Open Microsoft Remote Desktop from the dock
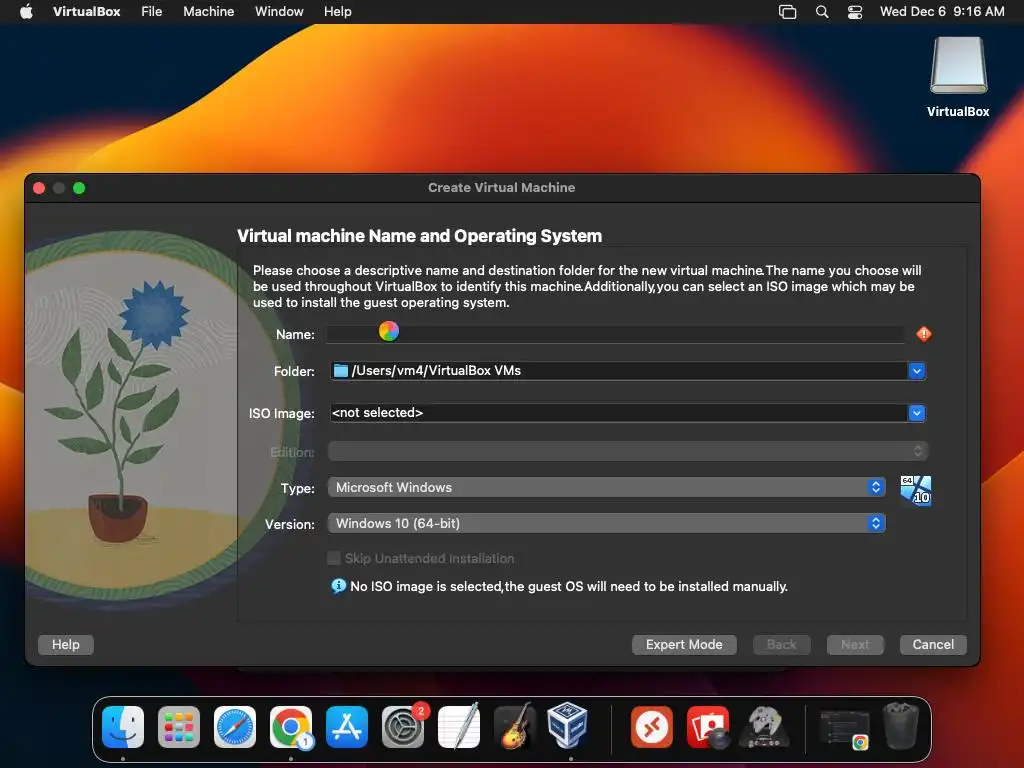1024x768 pixels. pyautogui.click(x=651, y=727)
